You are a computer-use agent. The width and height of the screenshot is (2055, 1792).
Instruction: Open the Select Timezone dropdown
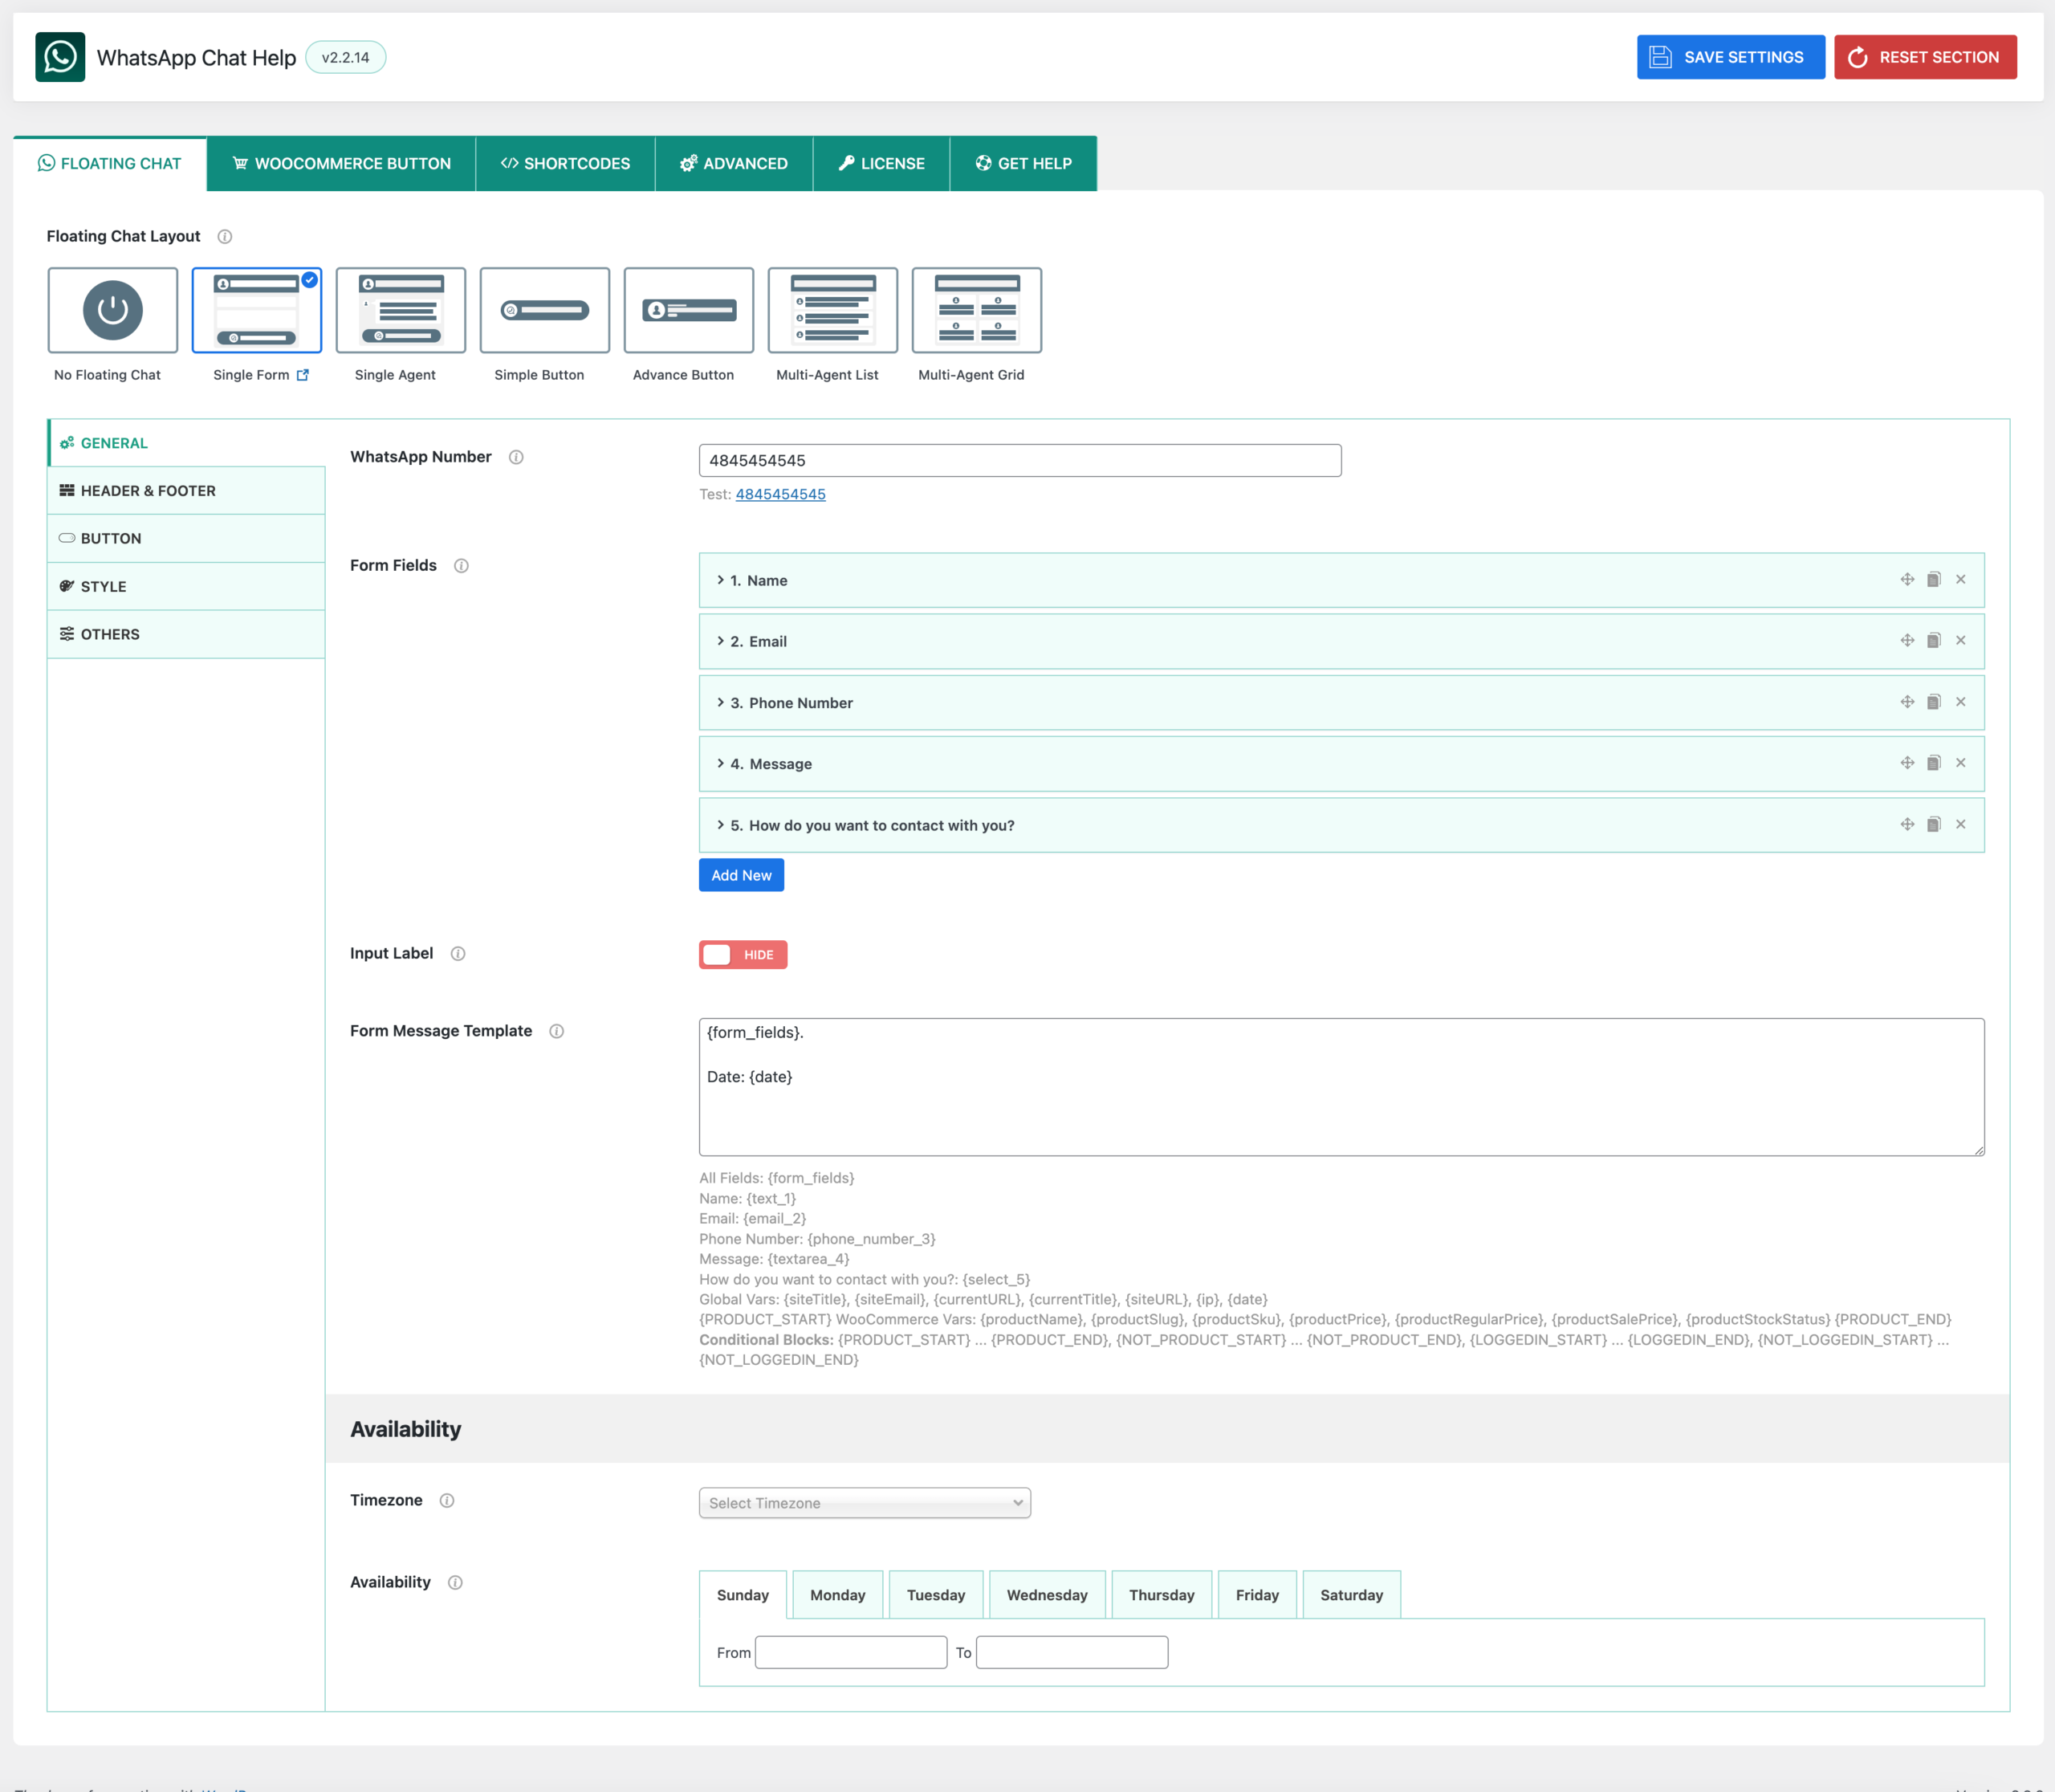tap(865, 1503)
